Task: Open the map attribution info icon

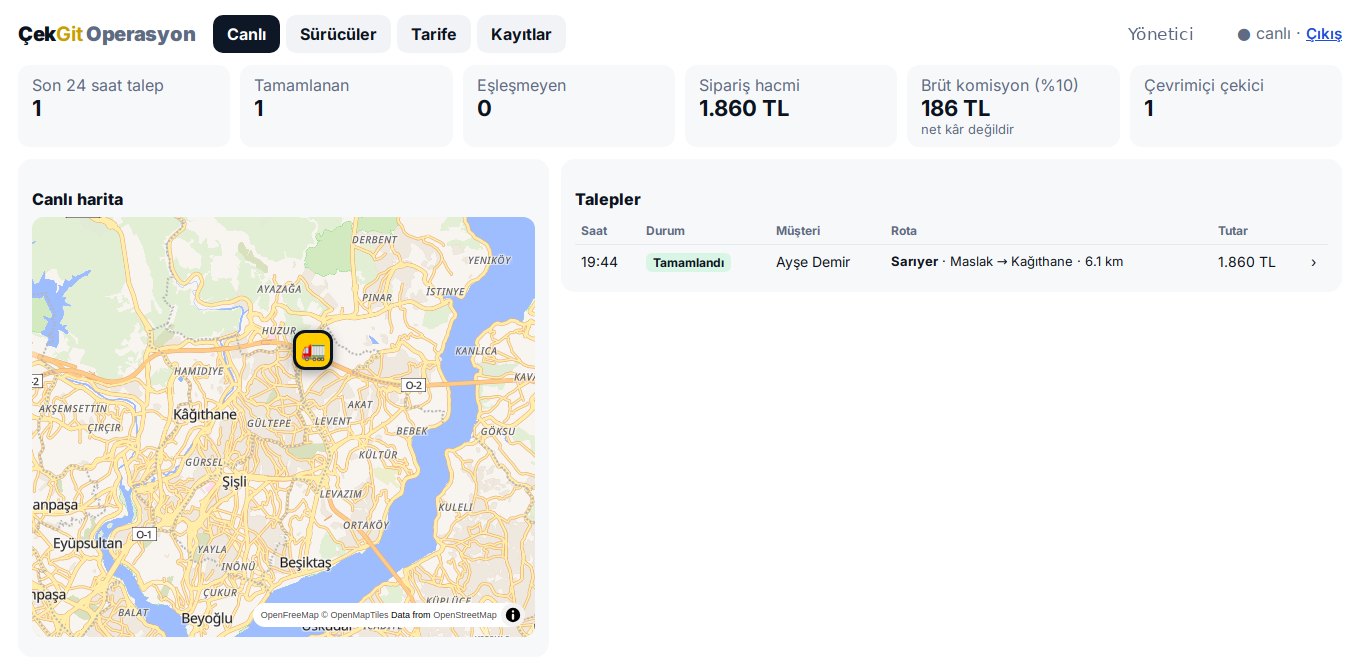Action: (513, 615)
